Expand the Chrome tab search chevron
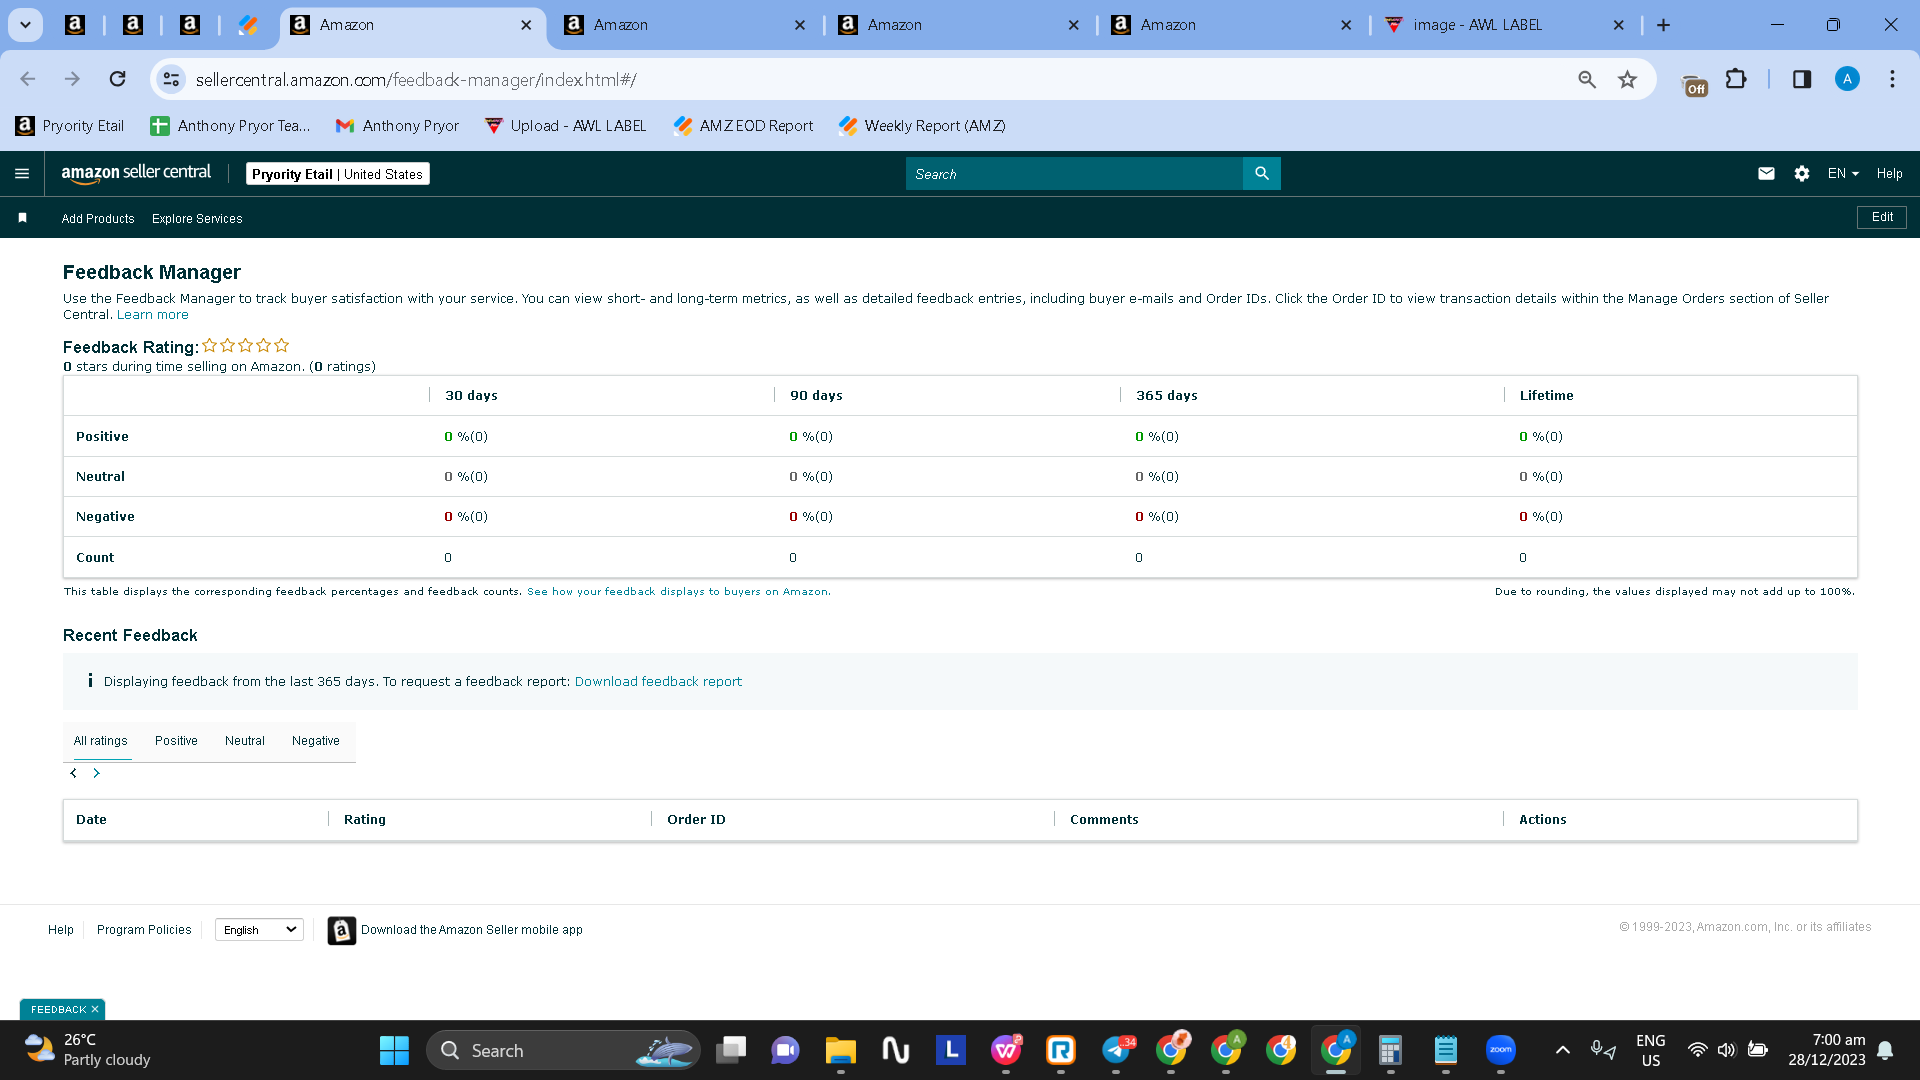Viewport: 1920px width, 1080px height. [25, 25]
